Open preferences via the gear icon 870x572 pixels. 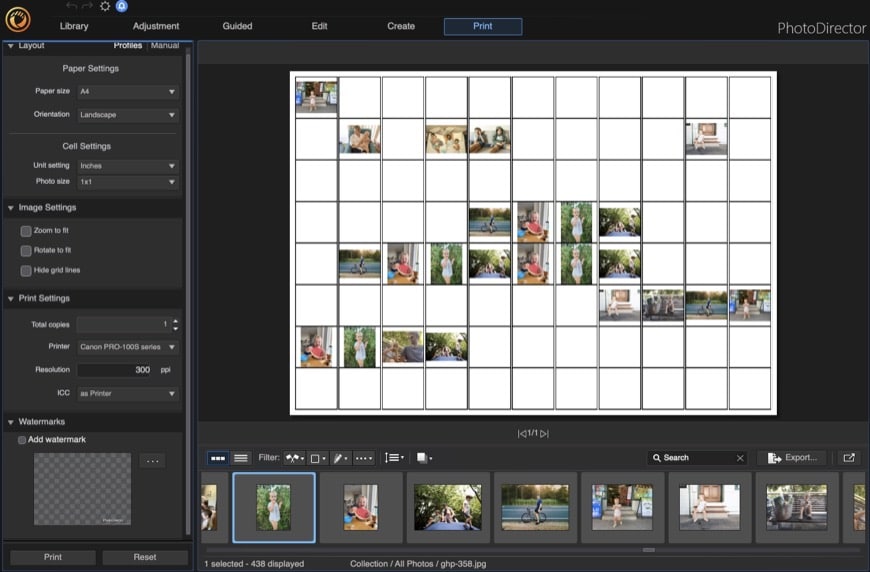pyautogui.click(x=105, y=6)
